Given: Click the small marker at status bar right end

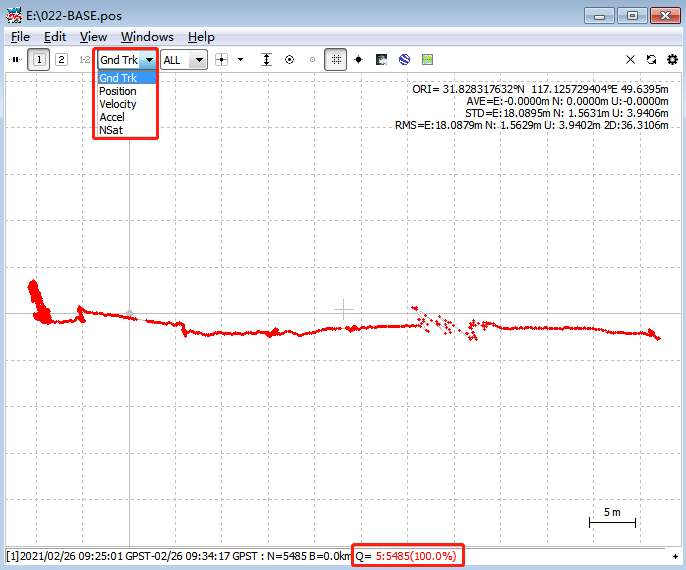Looking at the screenshot, I should click(676, 556).
